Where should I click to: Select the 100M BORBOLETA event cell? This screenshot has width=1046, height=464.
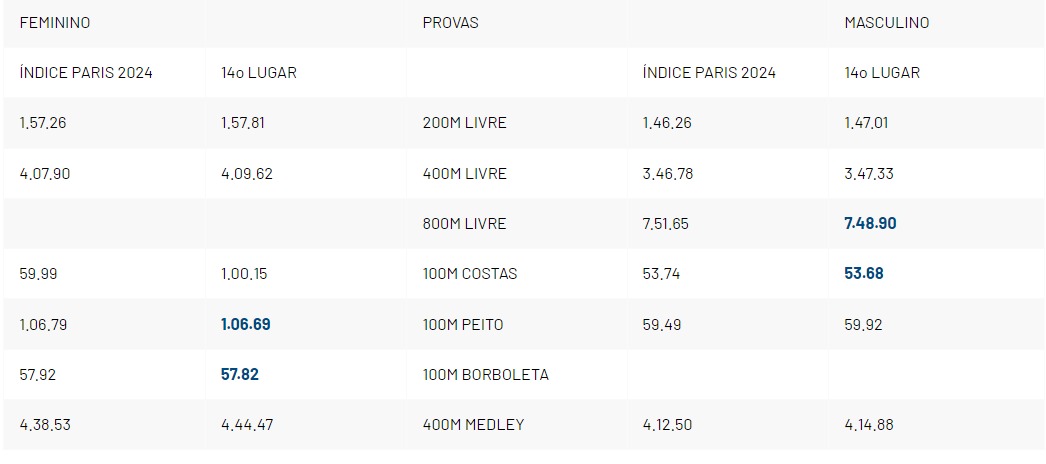click(485, 374)
